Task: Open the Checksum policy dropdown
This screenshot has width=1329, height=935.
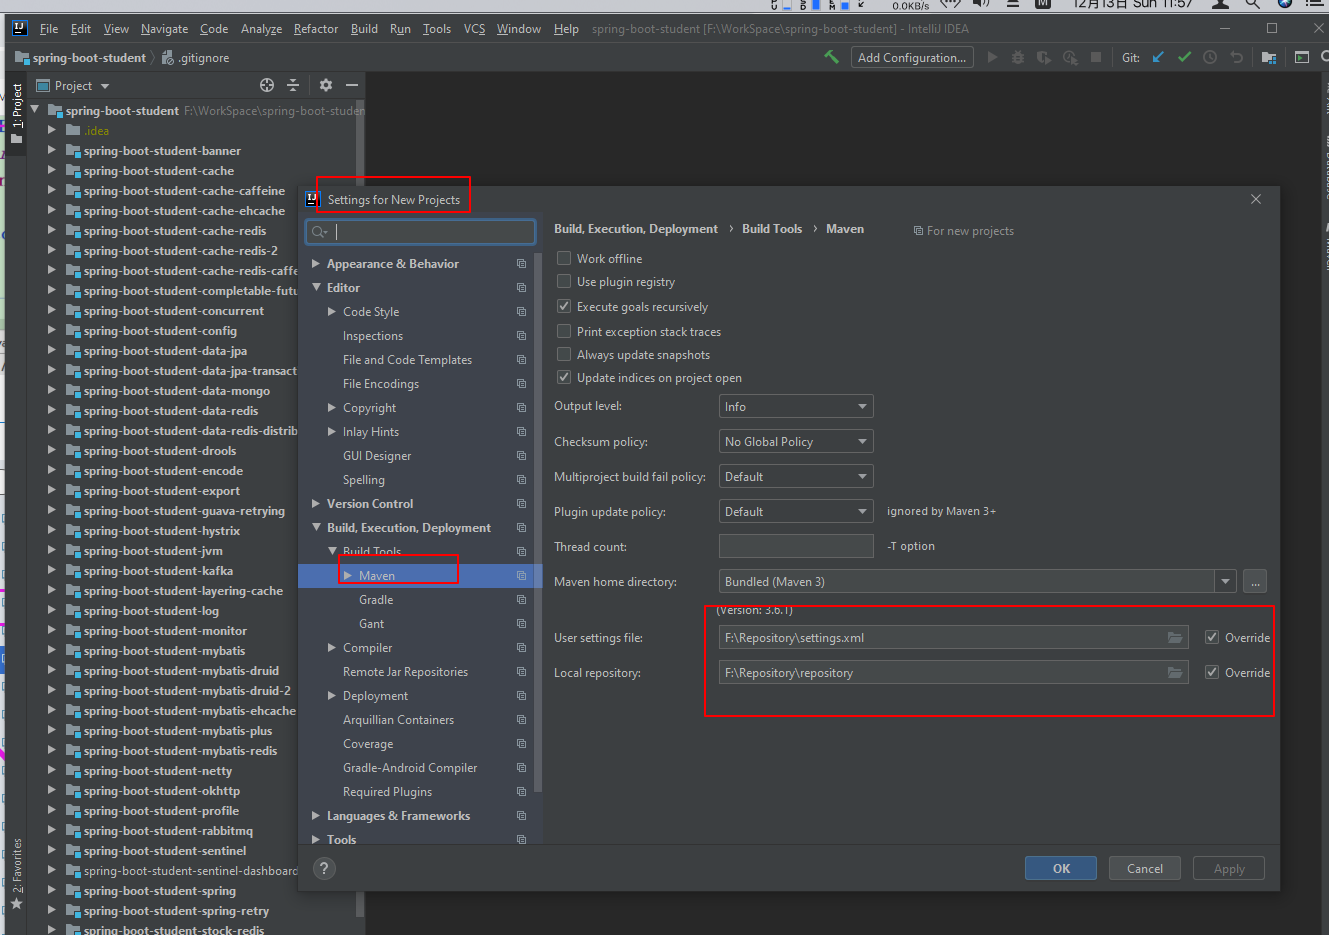Action: click(796, 441)
